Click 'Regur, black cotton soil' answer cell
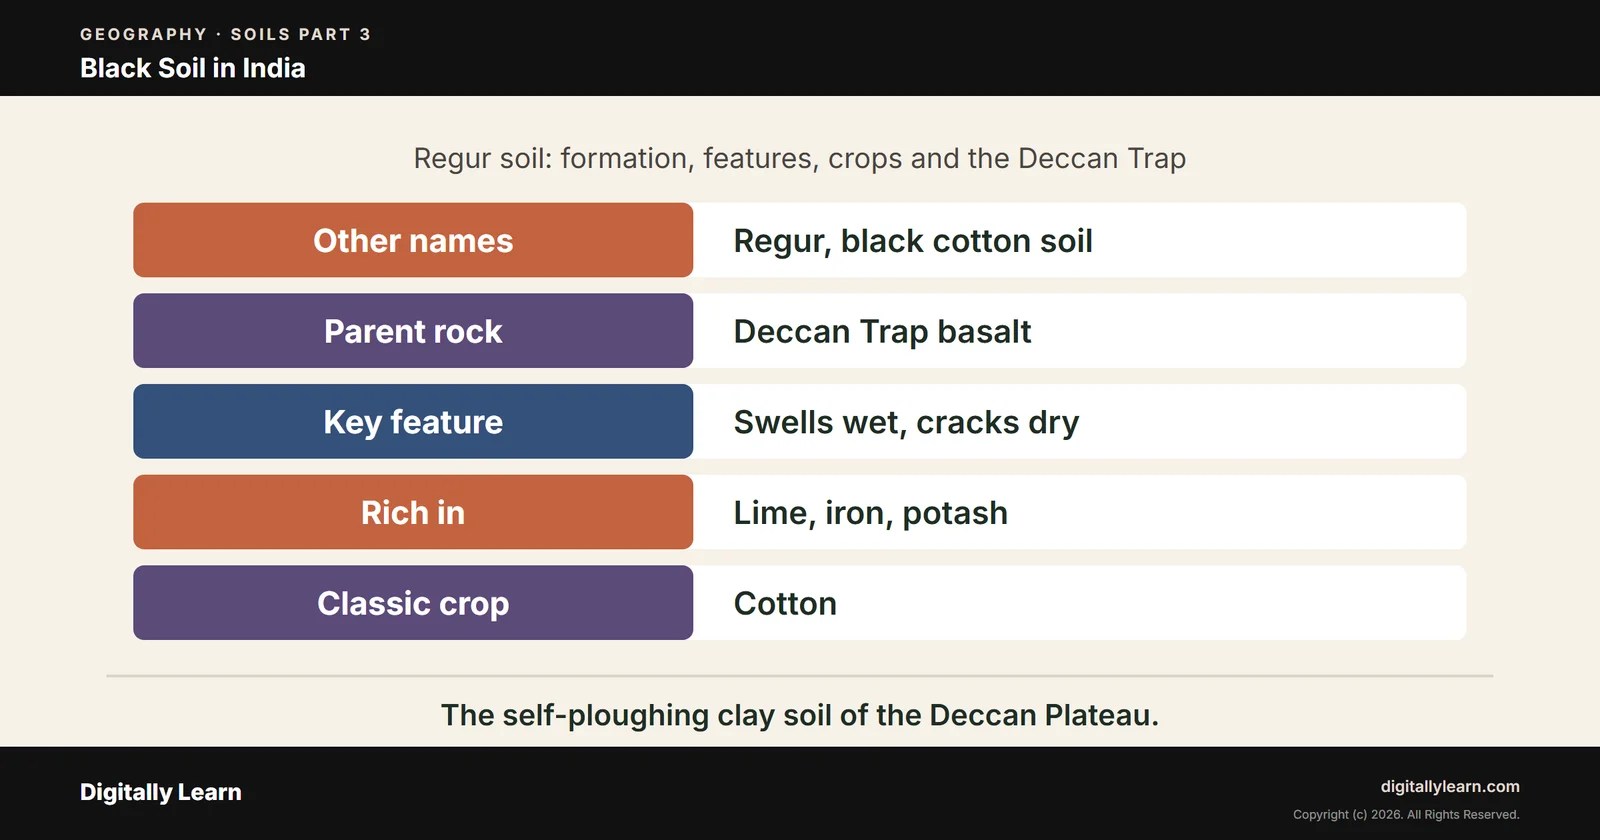This screenshot has width=1600, height=840. (x=1080, y=240)
